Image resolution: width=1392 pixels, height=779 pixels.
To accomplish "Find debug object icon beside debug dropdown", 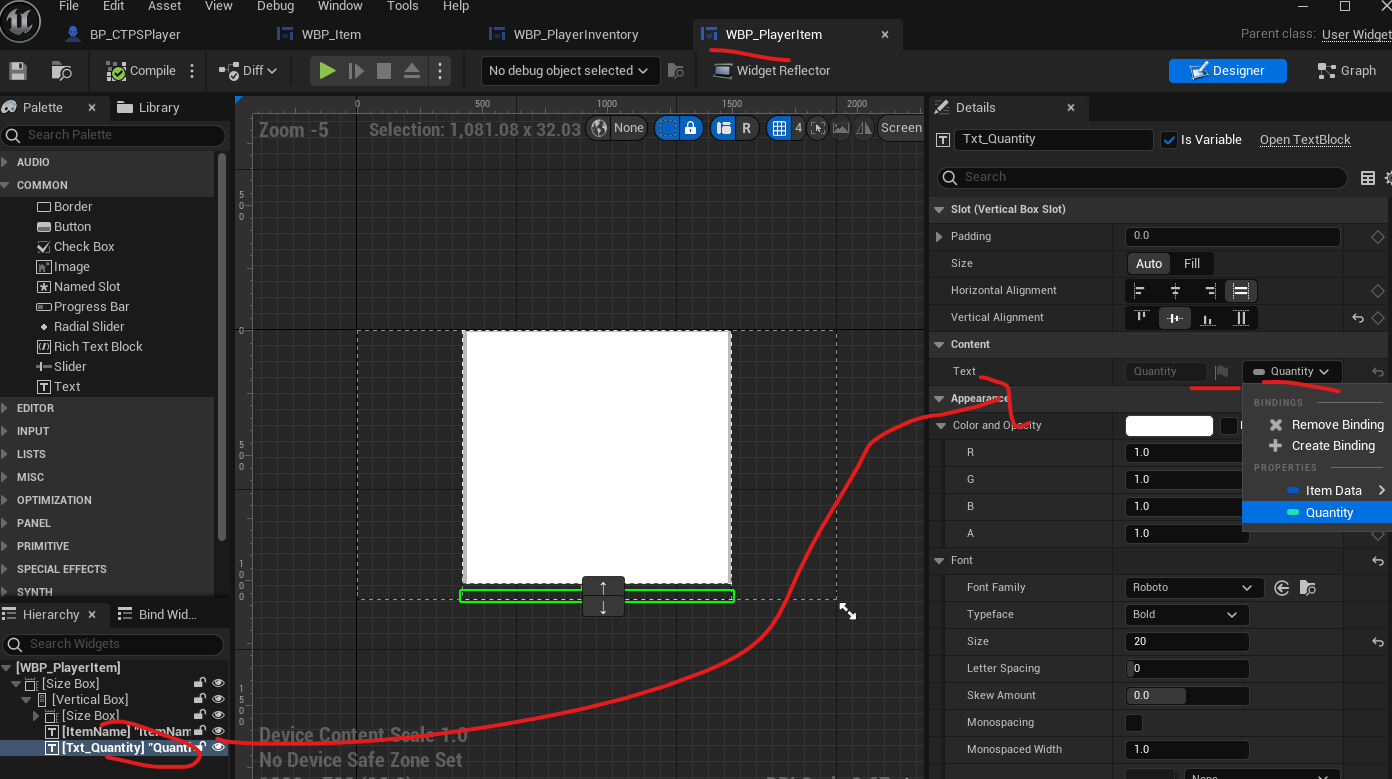I will click(x=676, y=71).
